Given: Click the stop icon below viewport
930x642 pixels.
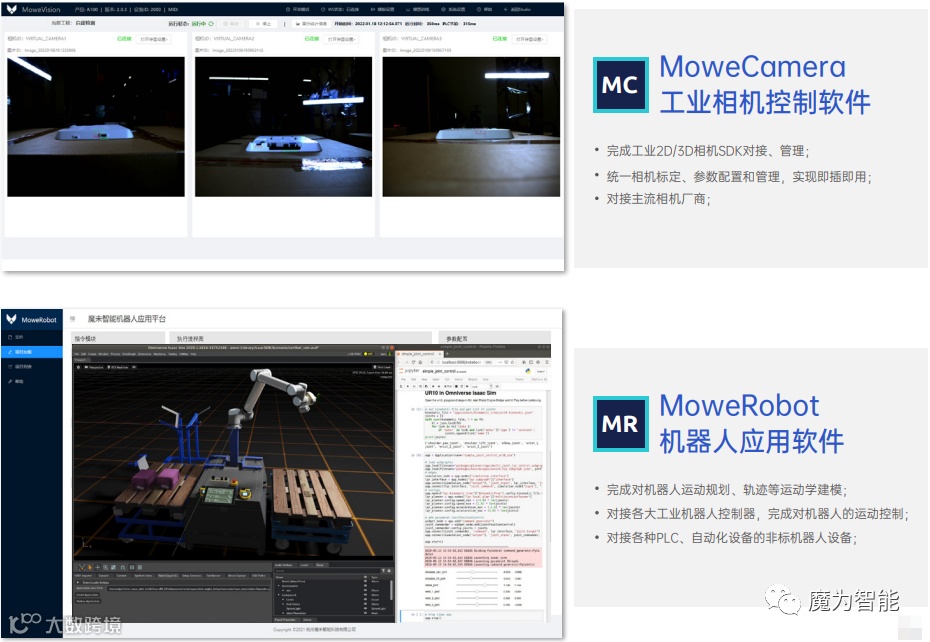Looking at the screenshot, I should (140, 567).
